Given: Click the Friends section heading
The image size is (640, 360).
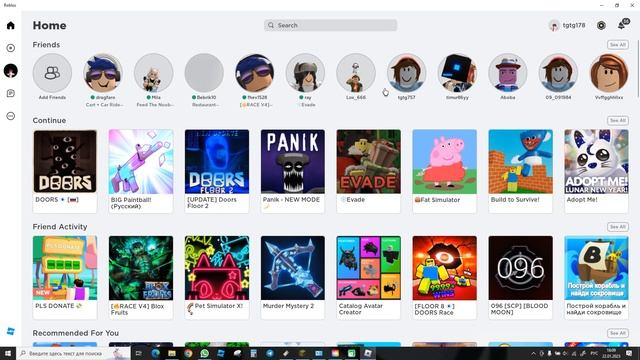Looking at the screenshot, I should pyautogui.click(x=46, y=45).
